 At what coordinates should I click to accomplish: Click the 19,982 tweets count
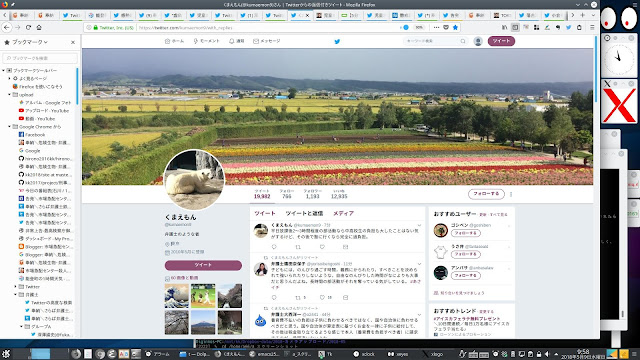tap(262, 196)
